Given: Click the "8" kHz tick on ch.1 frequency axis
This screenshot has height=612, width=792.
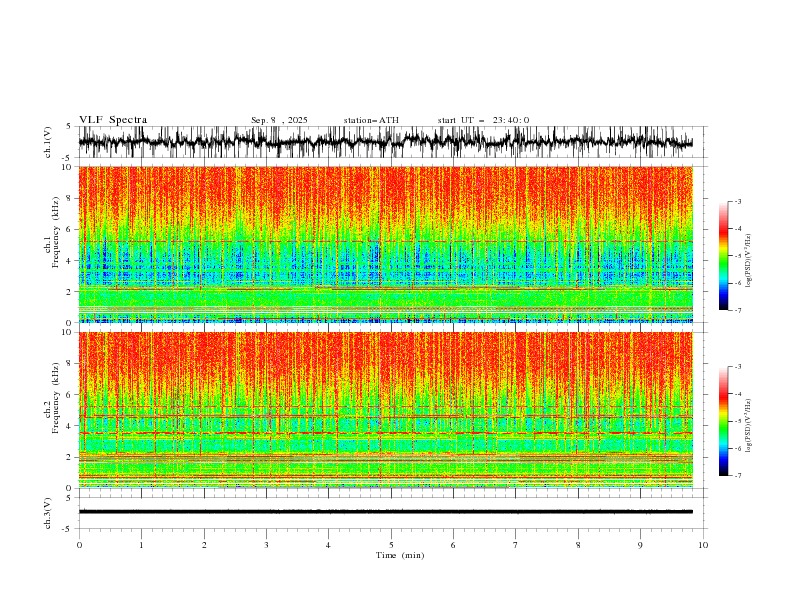Looking at the screenshot, I should pyautogui.click(x=70, y=198).
